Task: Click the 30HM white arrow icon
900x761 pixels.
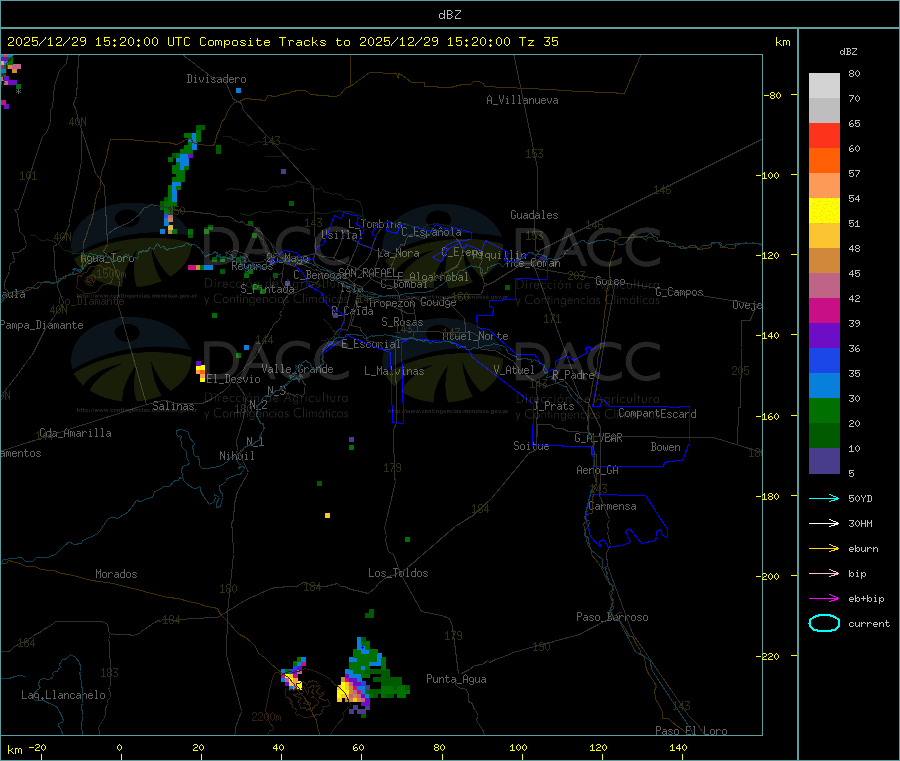Action: pyautogui.click(x=824, y=523)
